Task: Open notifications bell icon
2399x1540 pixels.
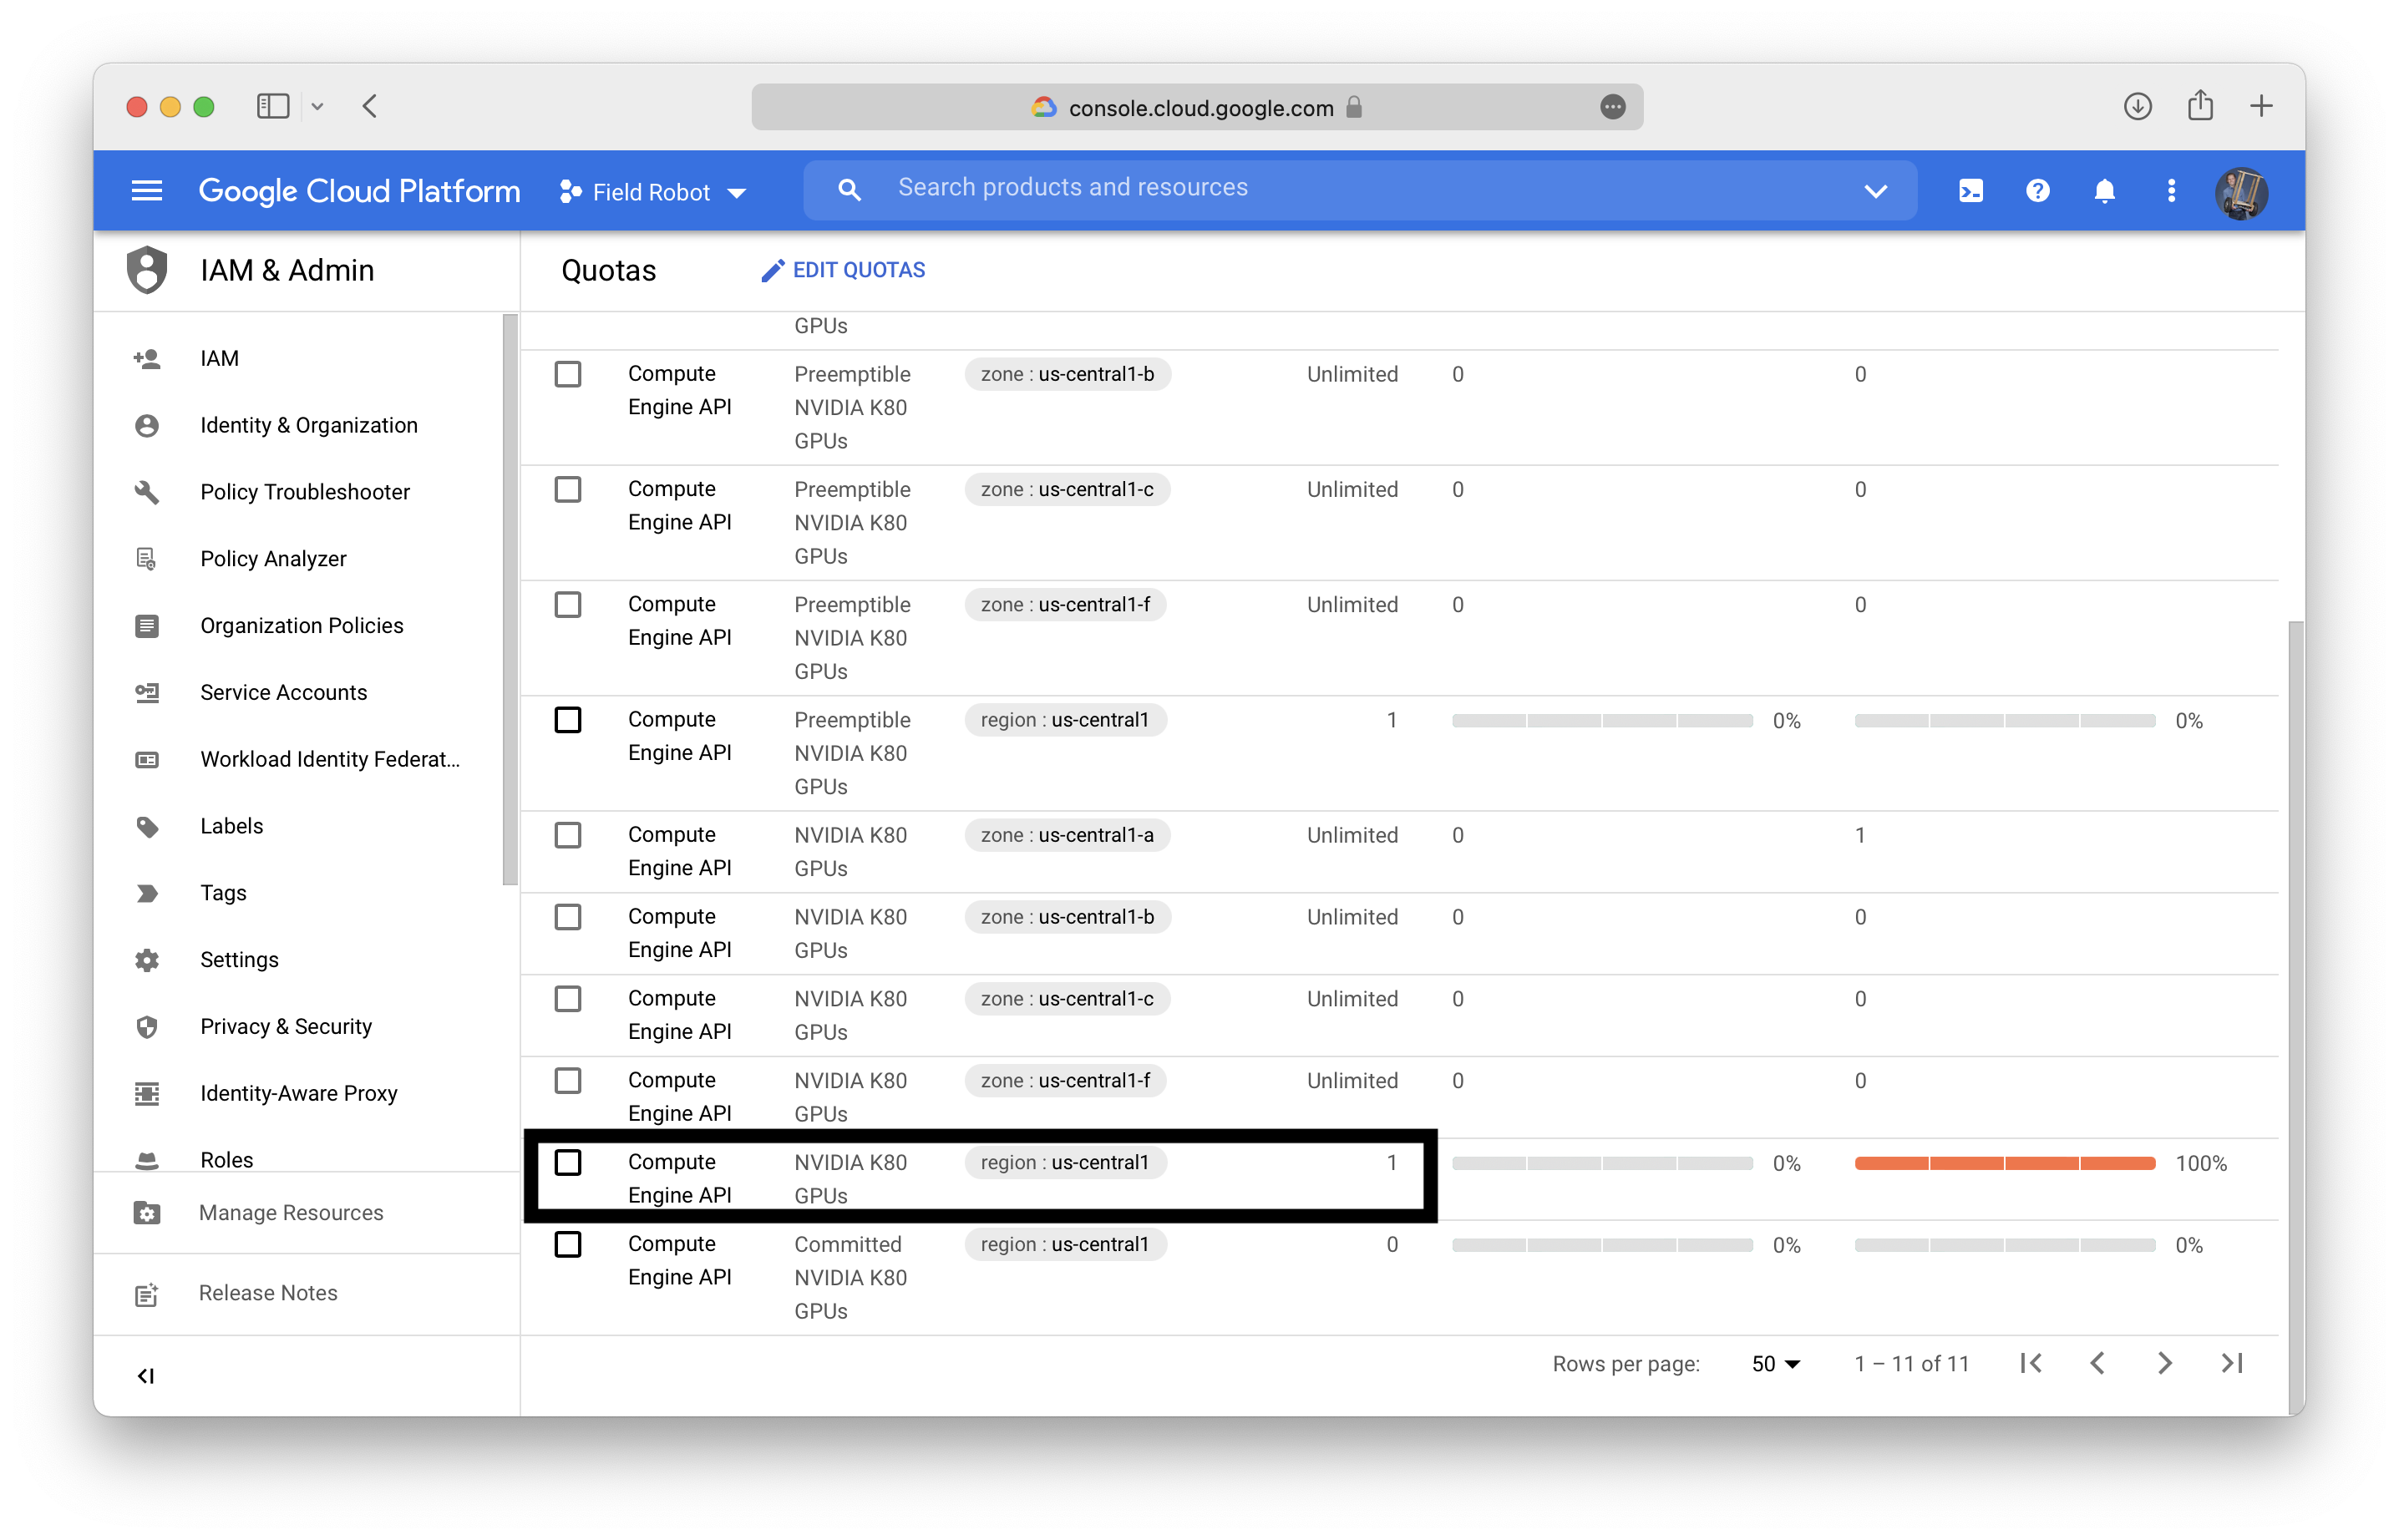Action: [2104, 190]
